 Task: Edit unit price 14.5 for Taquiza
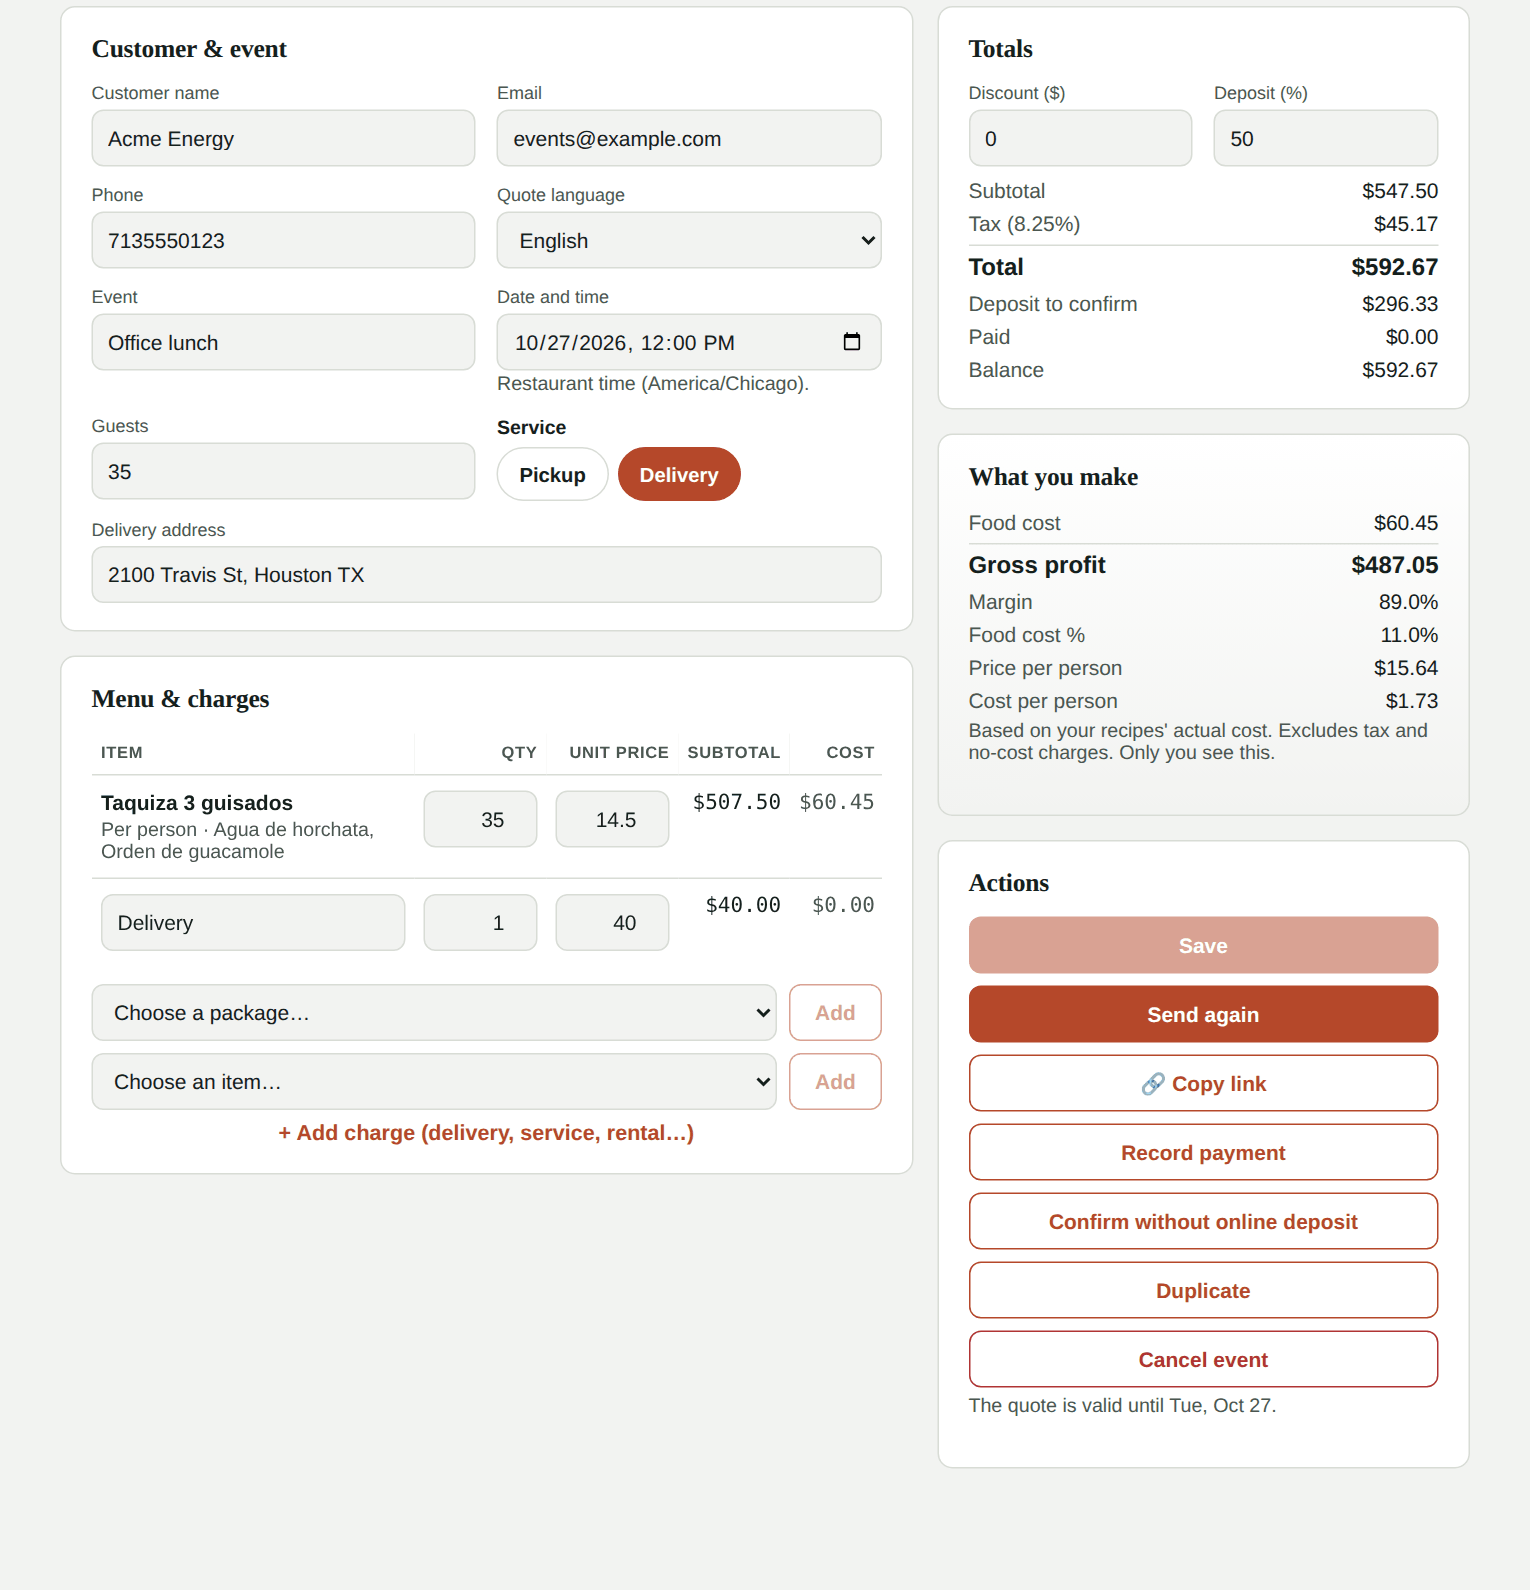612,819
